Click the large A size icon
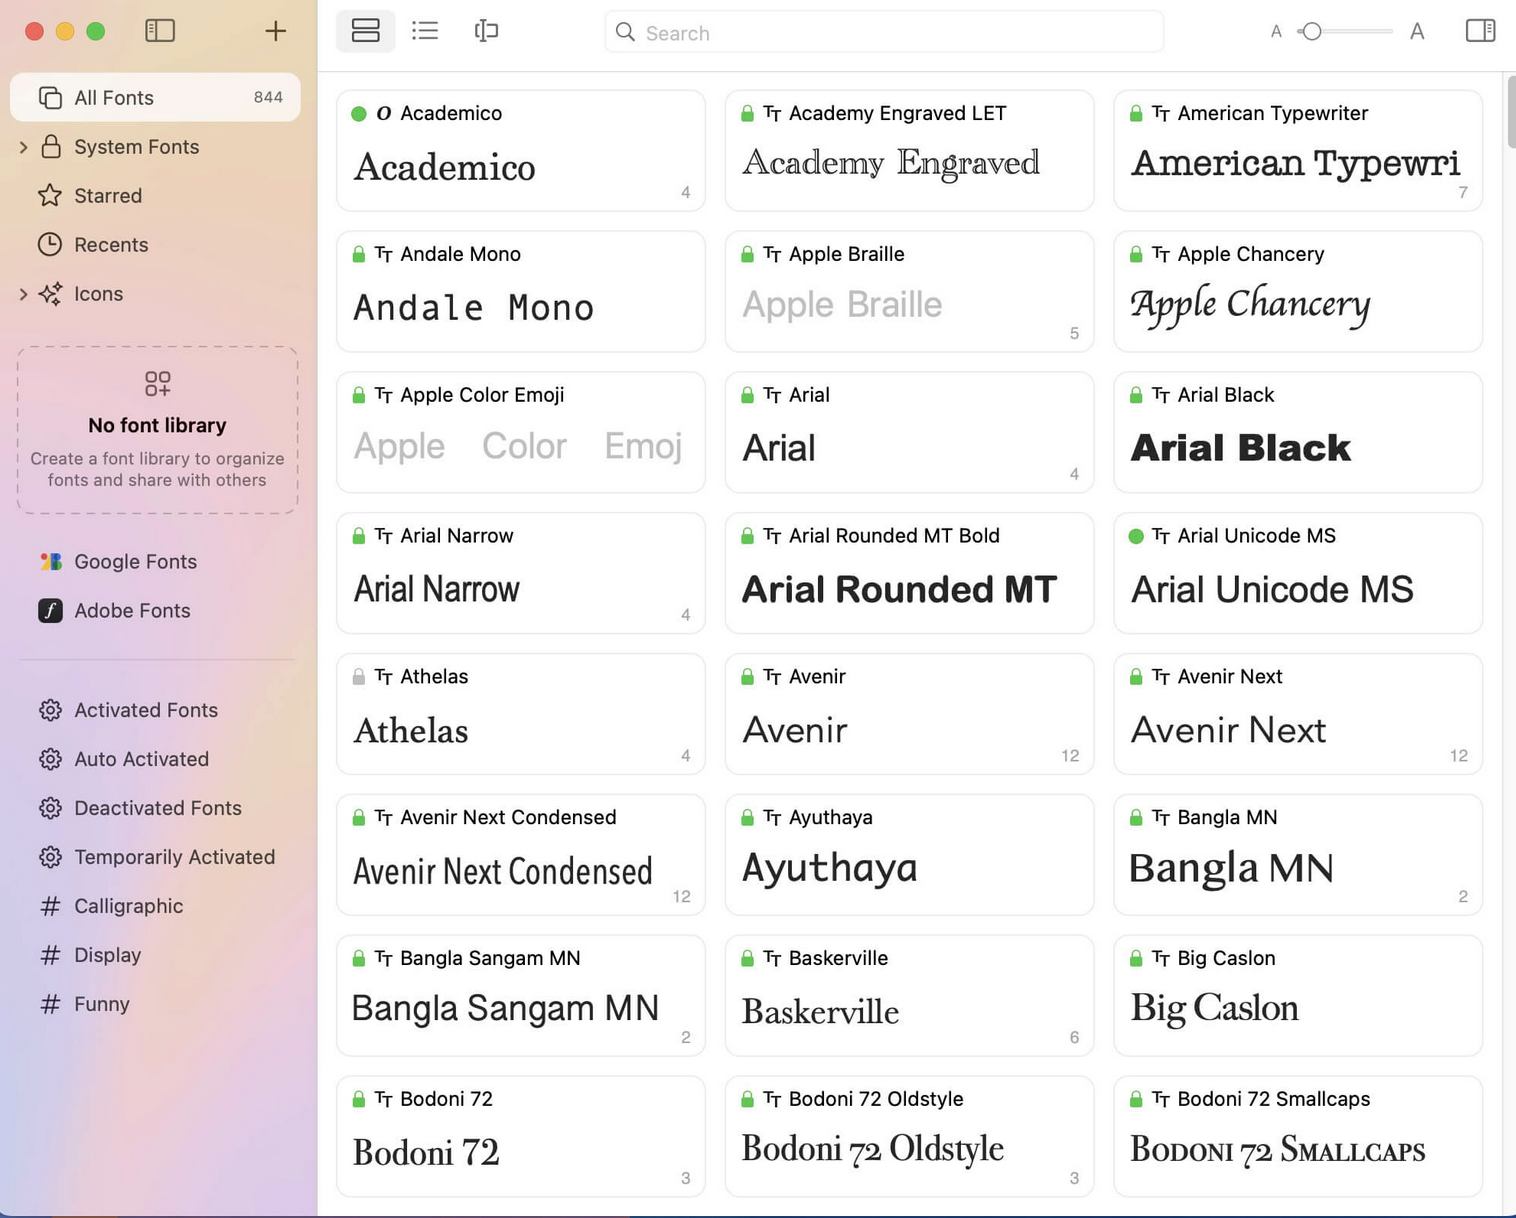 [x=1417, y=32]
